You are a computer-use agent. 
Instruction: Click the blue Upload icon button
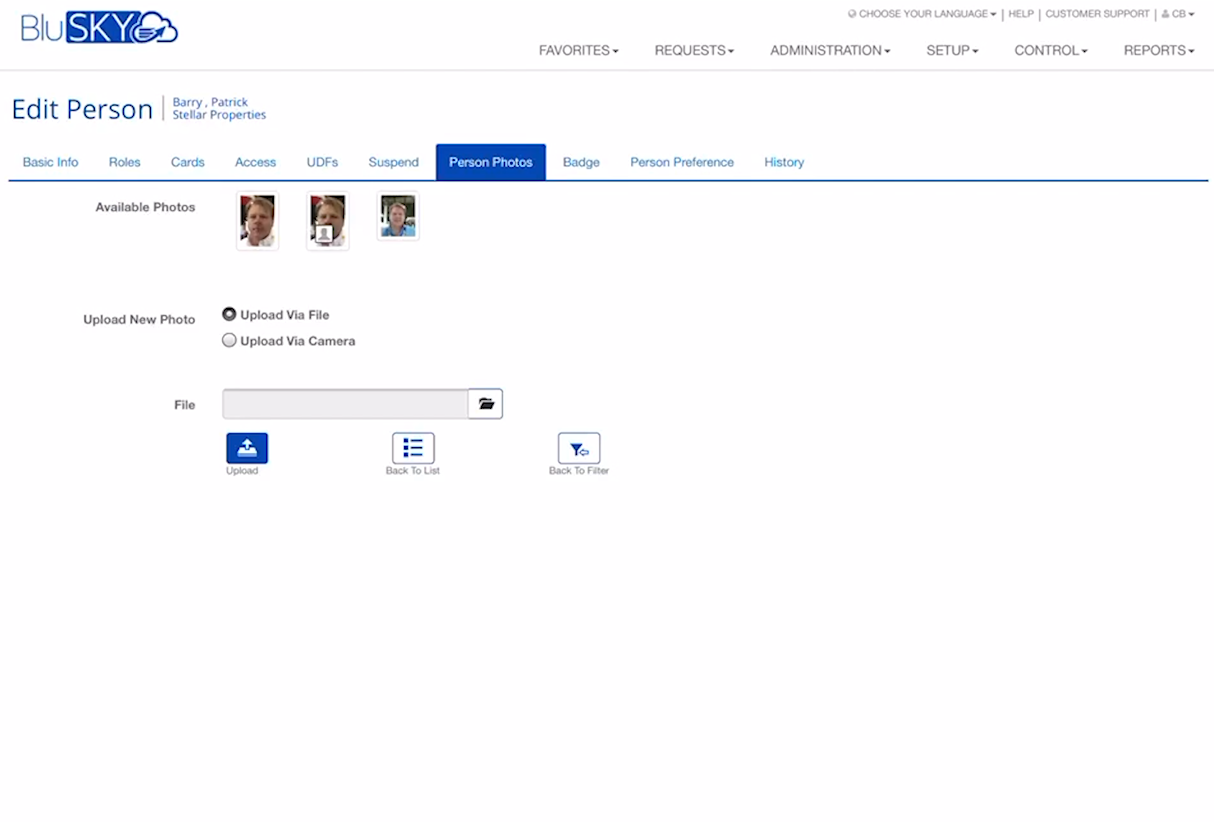point(247,448)
